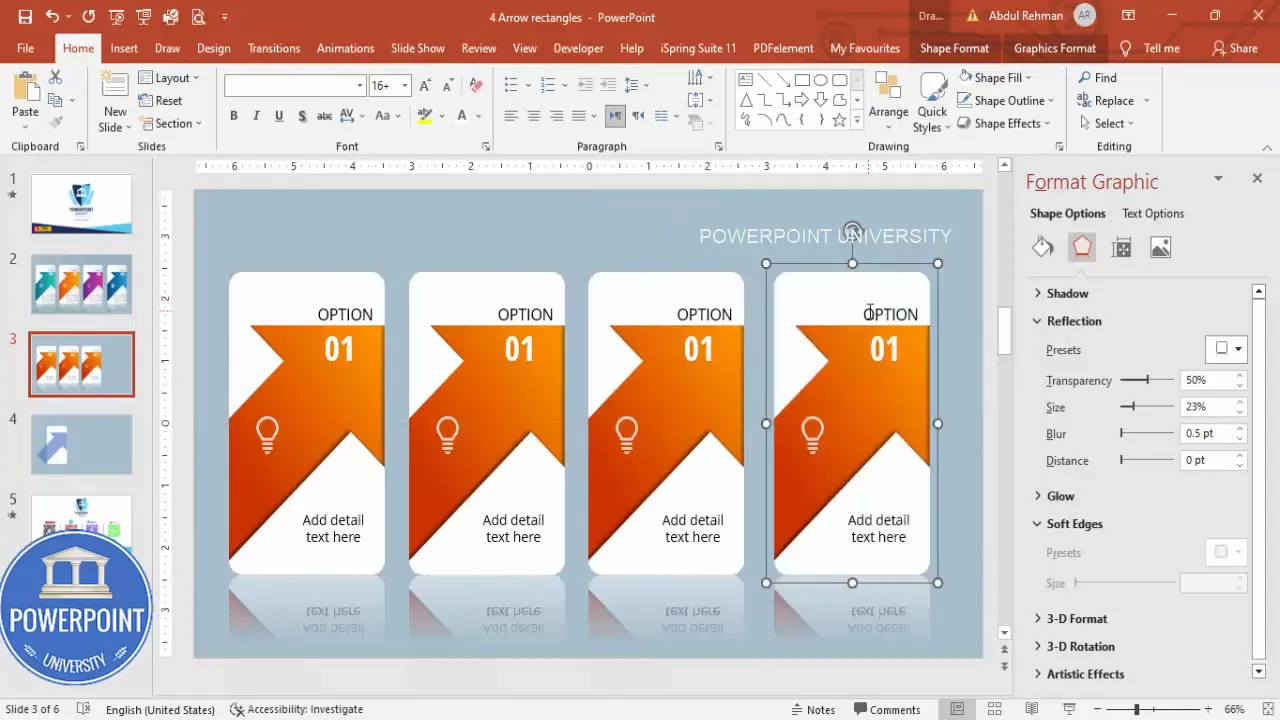
Task: Open the Layout dropdown
Action: (169, 77)
